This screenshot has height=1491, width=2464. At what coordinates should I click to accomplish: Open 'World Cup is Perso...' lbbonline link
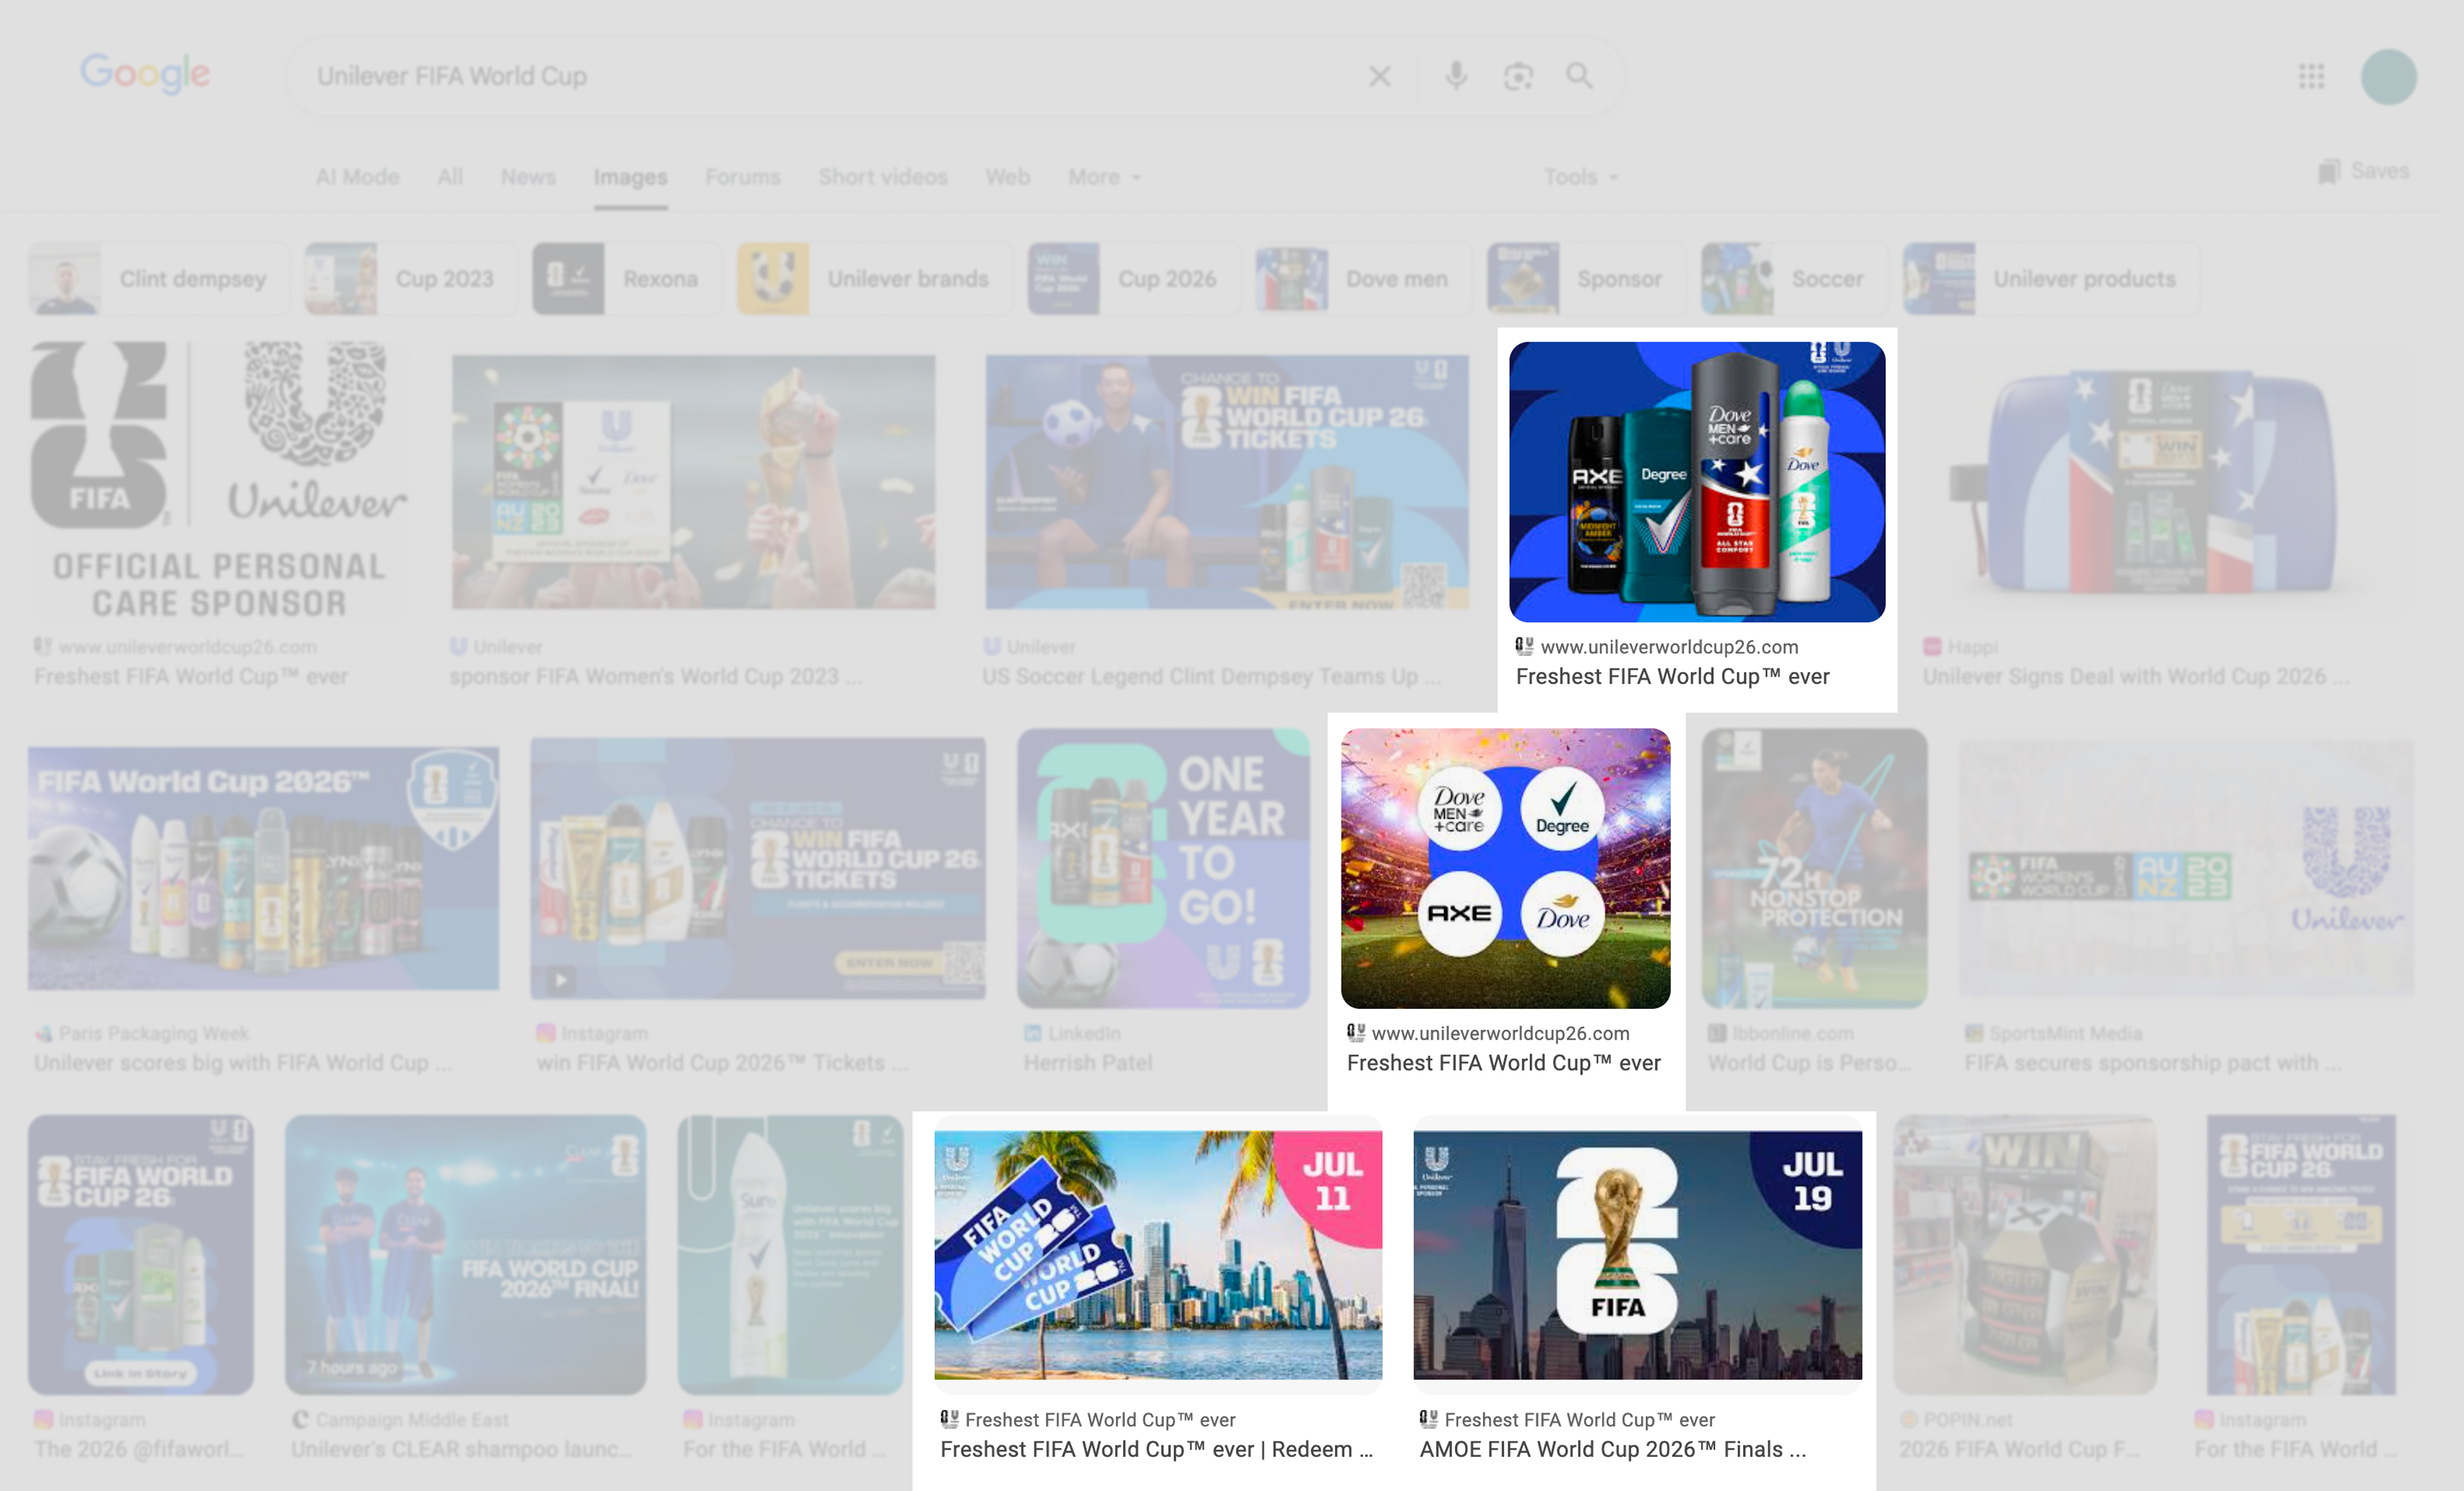click(x=1810, y=1063)
